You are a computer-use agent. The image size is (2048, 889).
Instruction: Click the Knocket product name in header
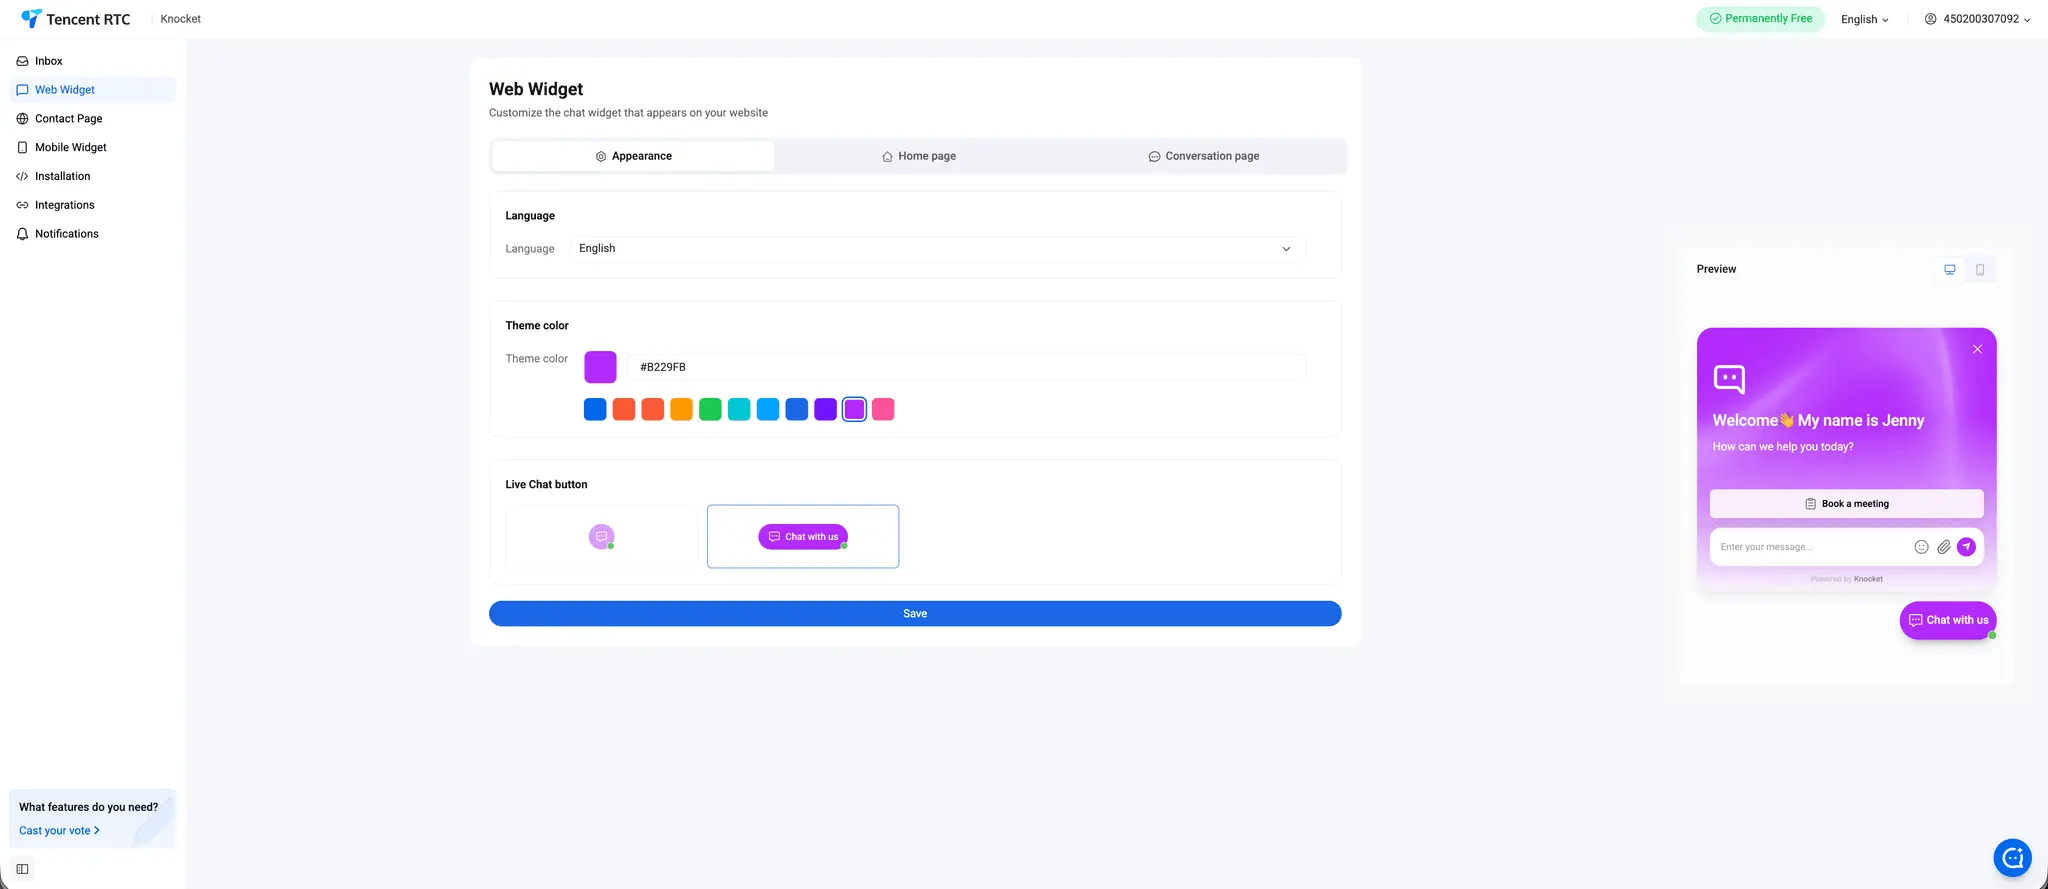coord(181,19)
